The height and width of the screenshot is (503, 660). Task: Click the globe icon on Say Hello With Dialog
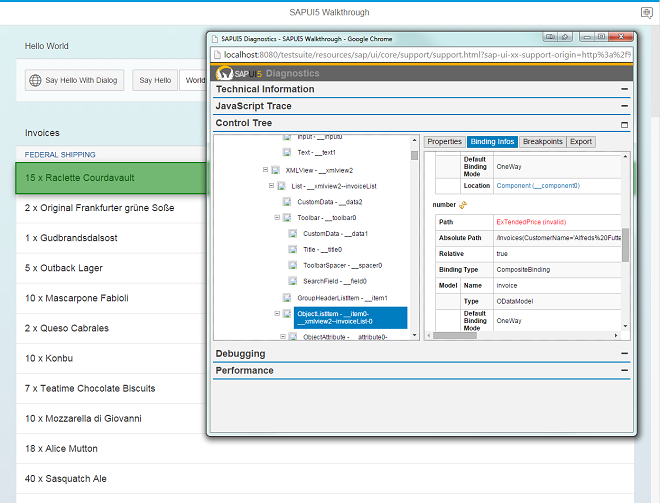[x=35, y=80]
